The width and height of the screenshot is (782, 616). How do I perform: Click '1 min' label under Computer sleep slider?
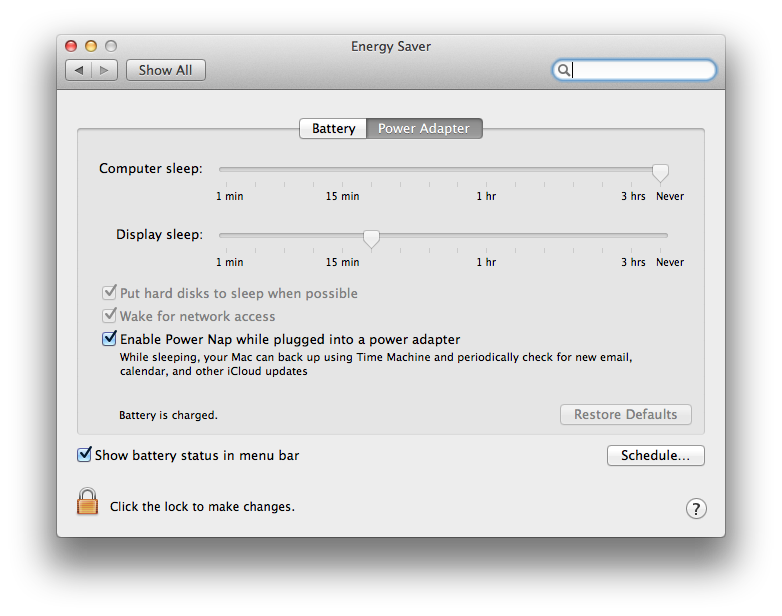(x=229, y=196)
